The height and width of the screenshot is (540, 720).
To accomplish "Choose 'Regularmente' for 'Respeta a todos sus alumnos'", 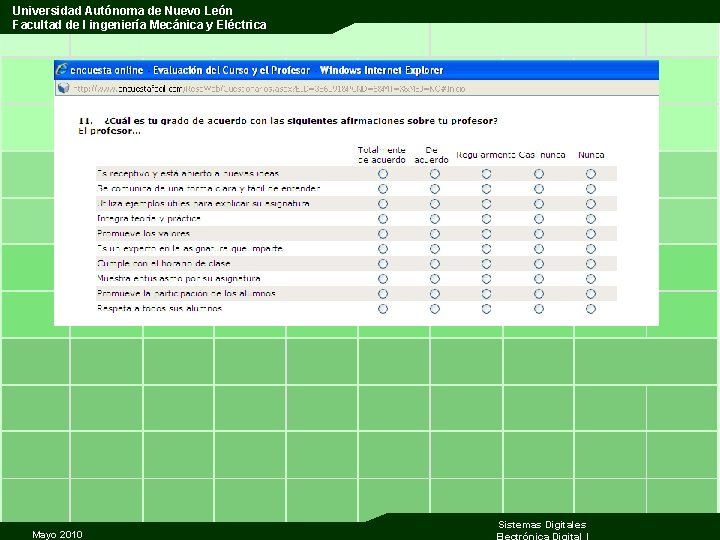I will 487,309.
